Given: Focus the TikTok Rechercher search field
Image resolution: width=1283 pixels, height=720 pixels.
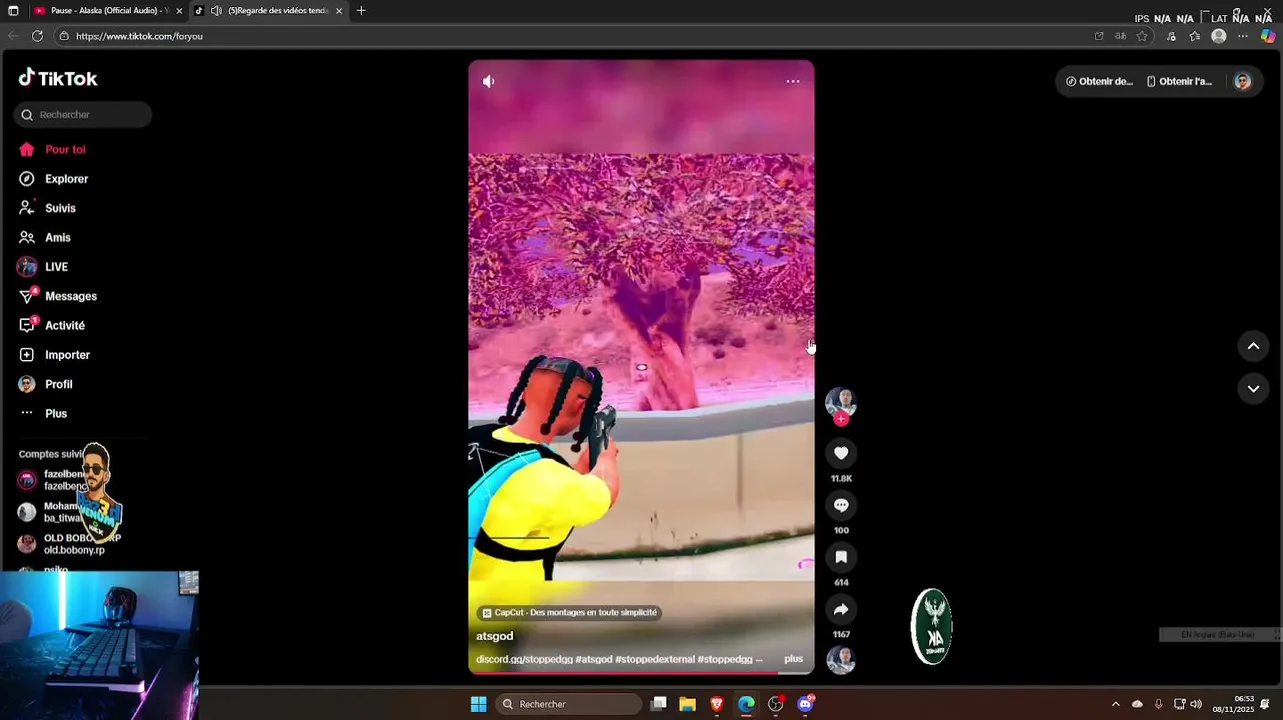Looking at the screenshot, I should (83, 115).
